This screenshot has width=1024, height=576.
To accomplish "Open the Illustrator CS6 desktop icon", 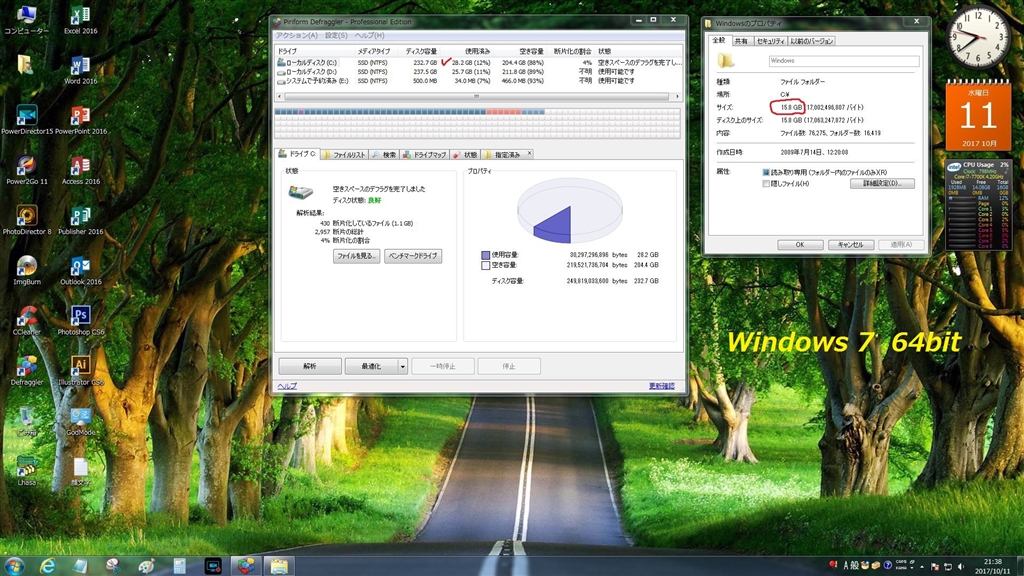I will (x=80, y=371).
